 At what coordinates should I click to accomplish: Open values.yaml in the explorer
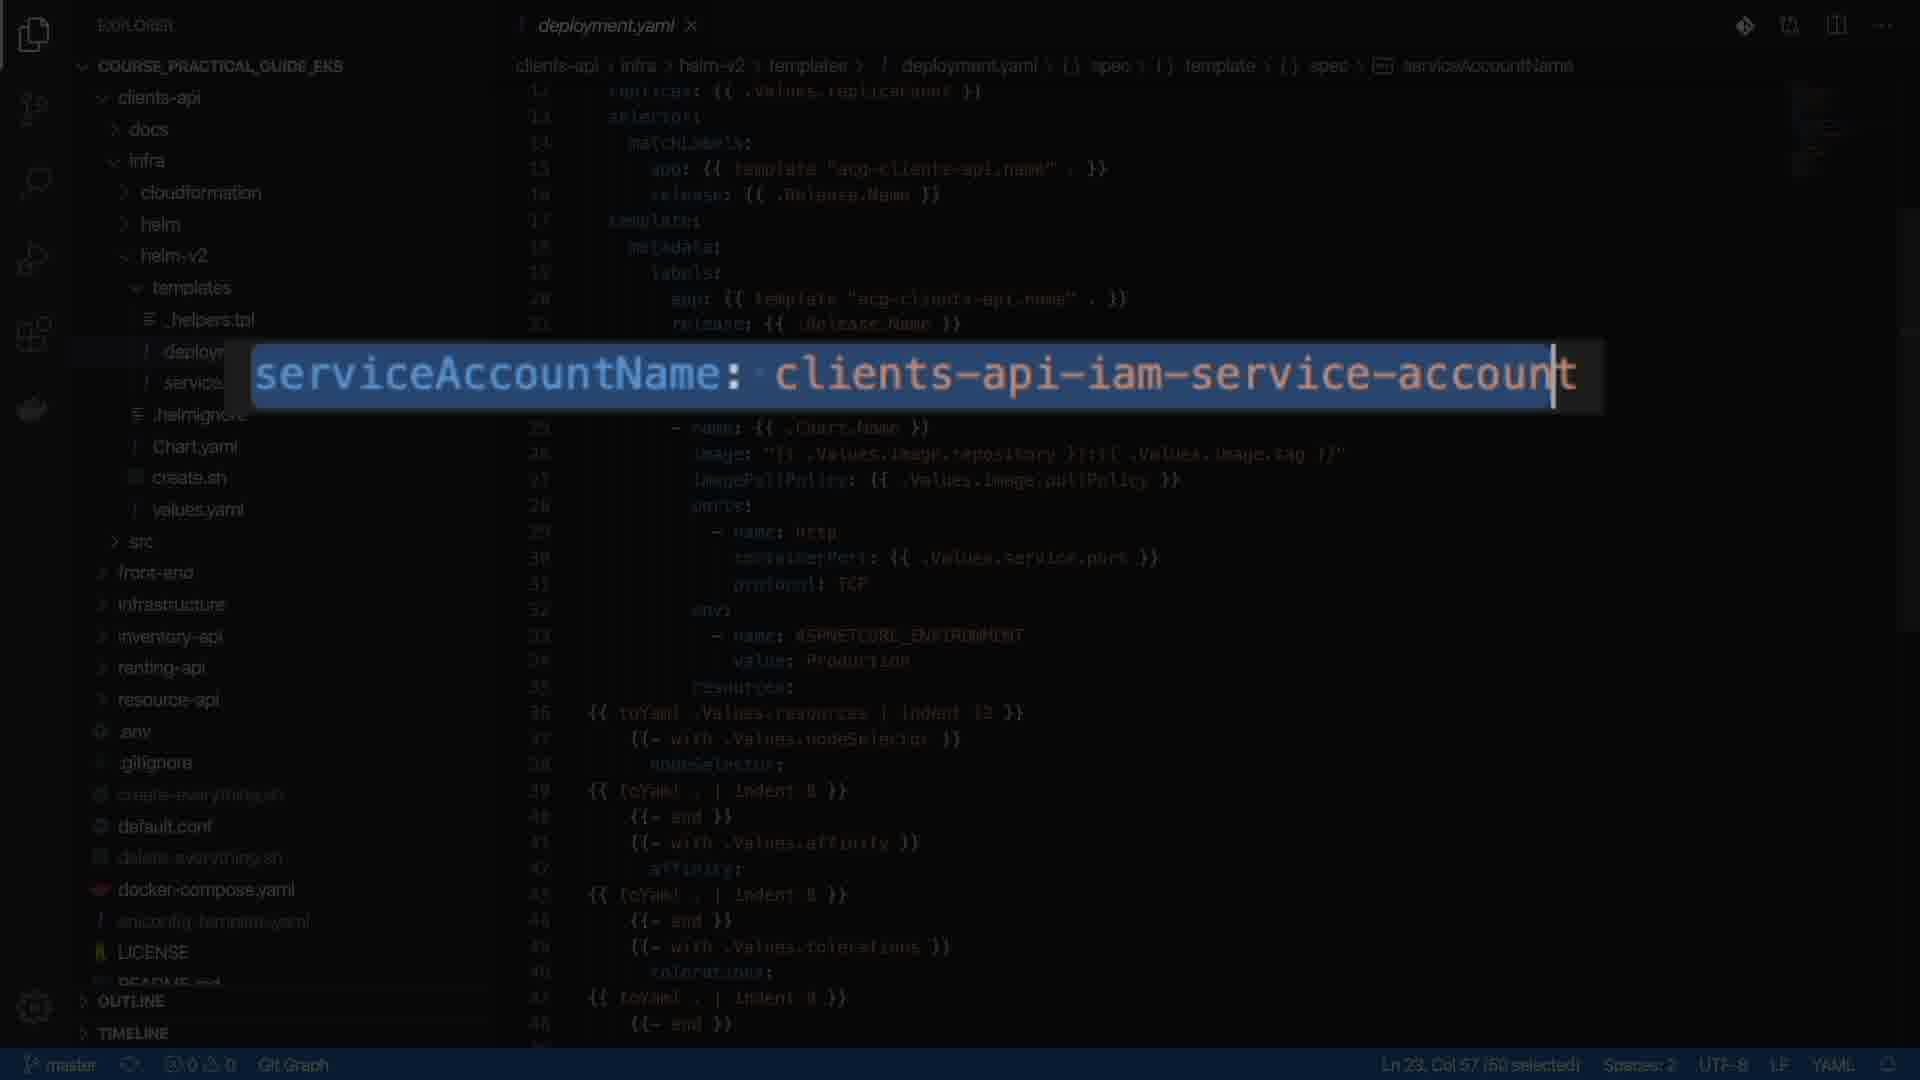tap(197, 510)
